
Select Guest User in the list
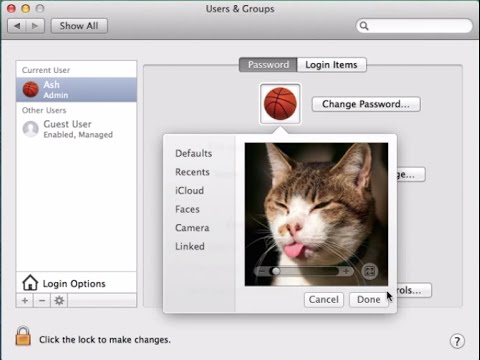point(76,129)
